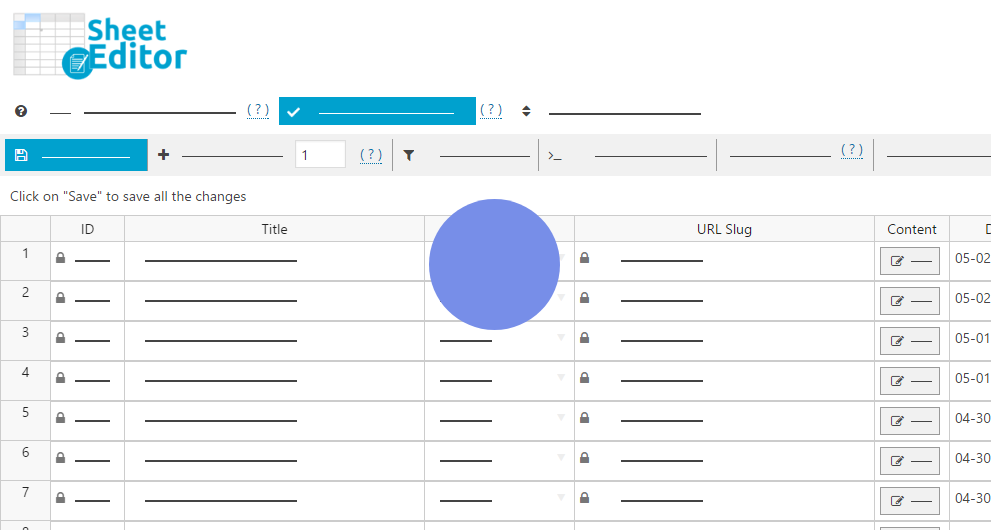Open the content edit button in row 6
The image size is (991, 530).
pos(909,461)
